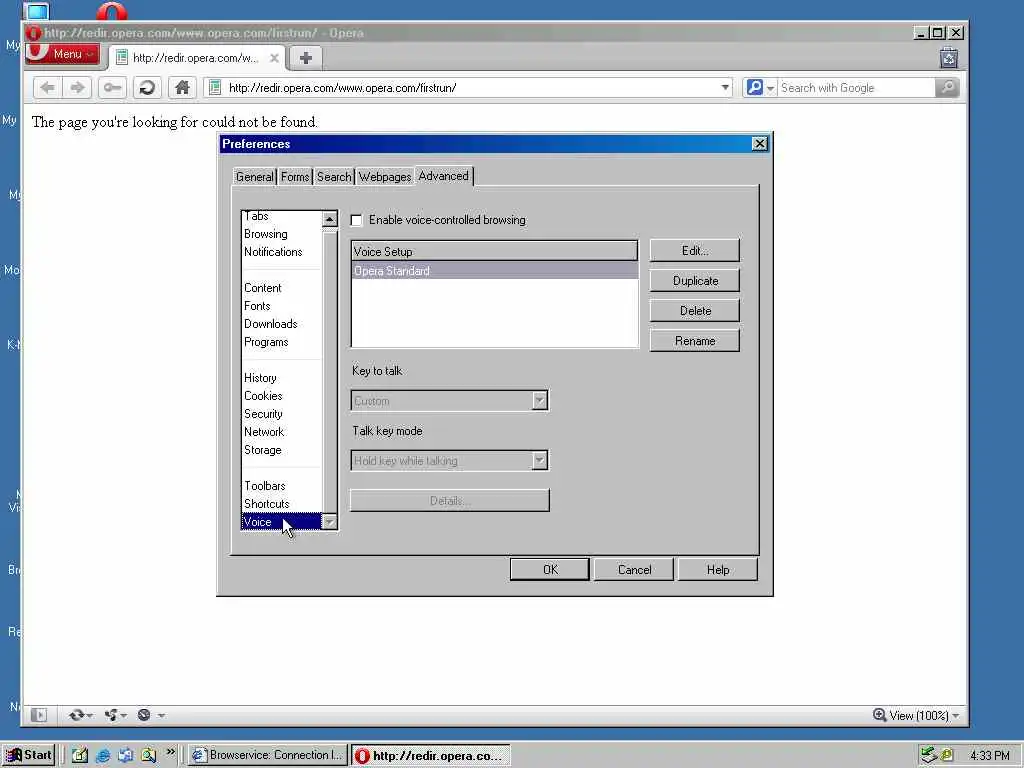The height and width of the screenshot is (768, 1024).
Task: Expand the address bar history dropdown
Action: click(725, 88)
